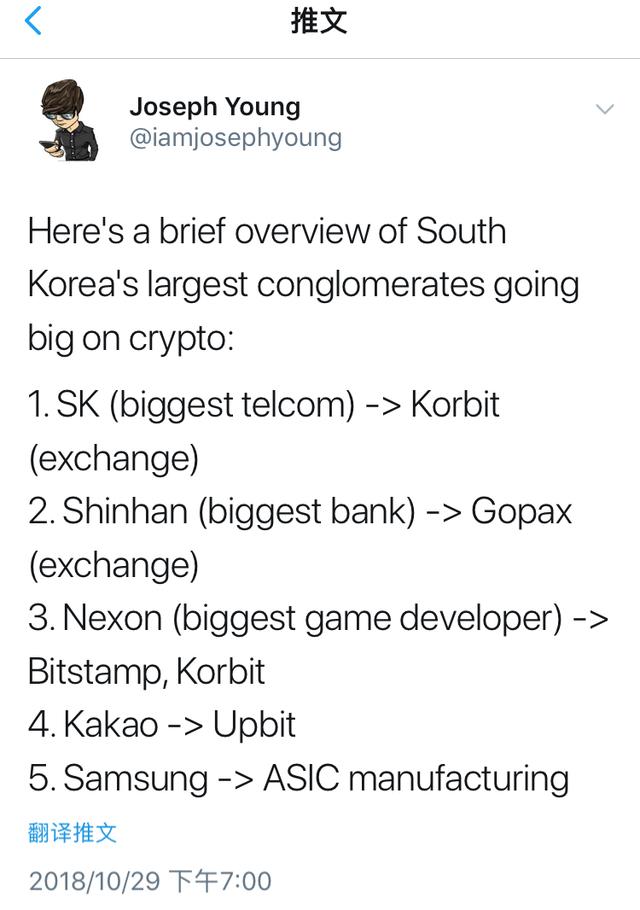This screenshot has height=910, width=640.
Task: Select the 2018/10/29 下午7:00 timestamp
Action: [x=150, y=880]
